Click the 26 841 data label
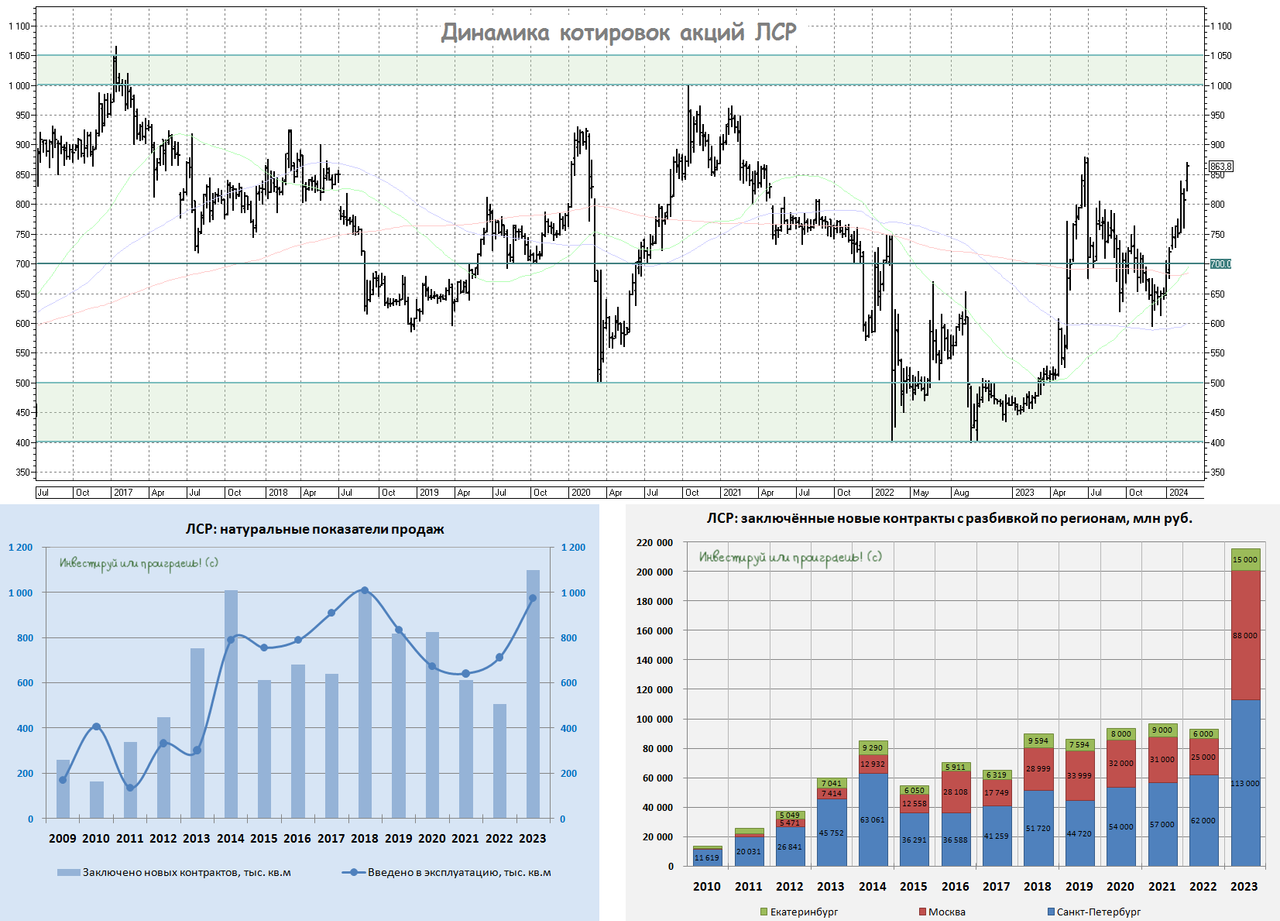1280x921 pixels. [790, 846]
